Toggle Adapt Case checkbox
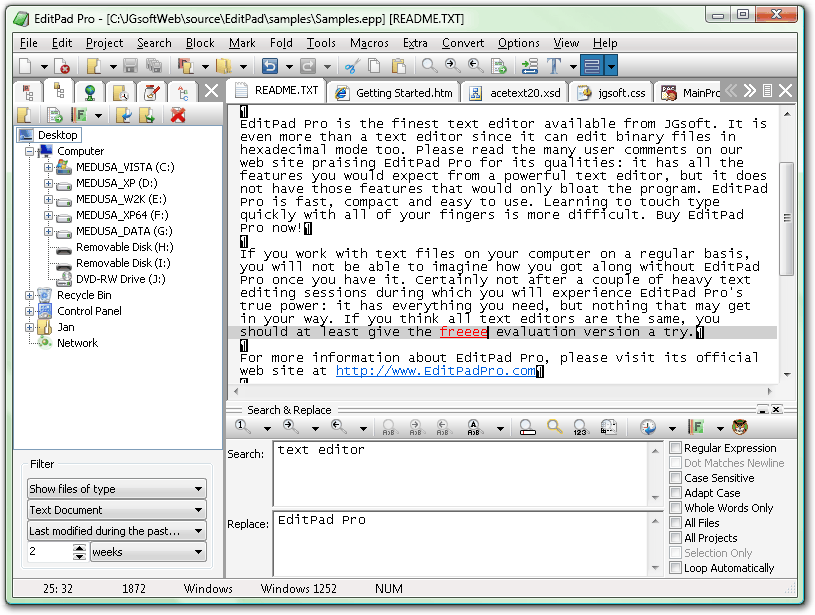 pyautogui.click(x=675, y=493)
